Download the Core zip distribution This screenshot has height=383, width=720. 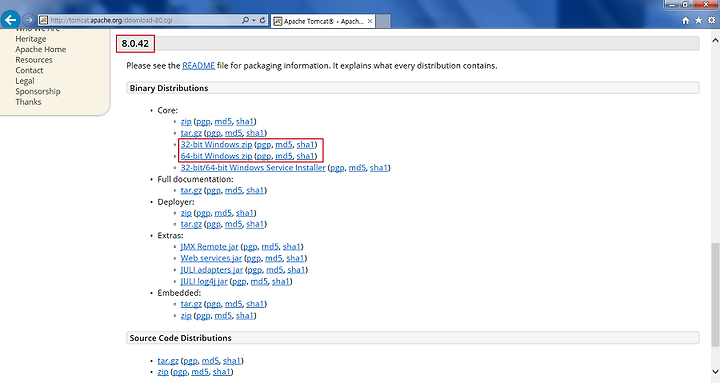coord(186,122)
